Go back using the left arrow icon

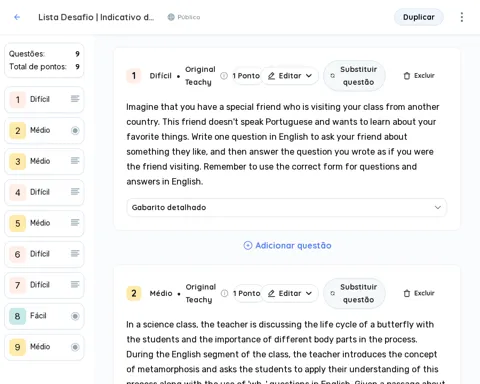tap(17, 17)
